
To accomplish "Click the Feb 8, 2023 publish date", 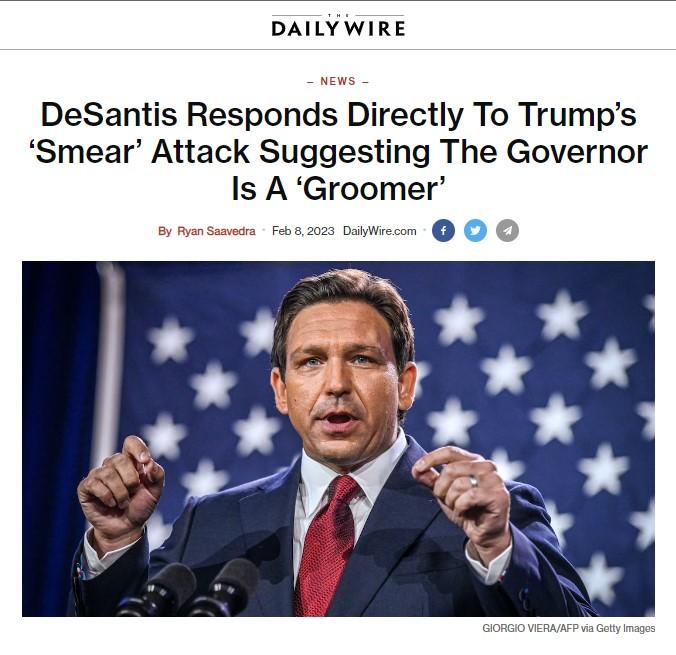I will pyautogui.click(x=303, y=231).
